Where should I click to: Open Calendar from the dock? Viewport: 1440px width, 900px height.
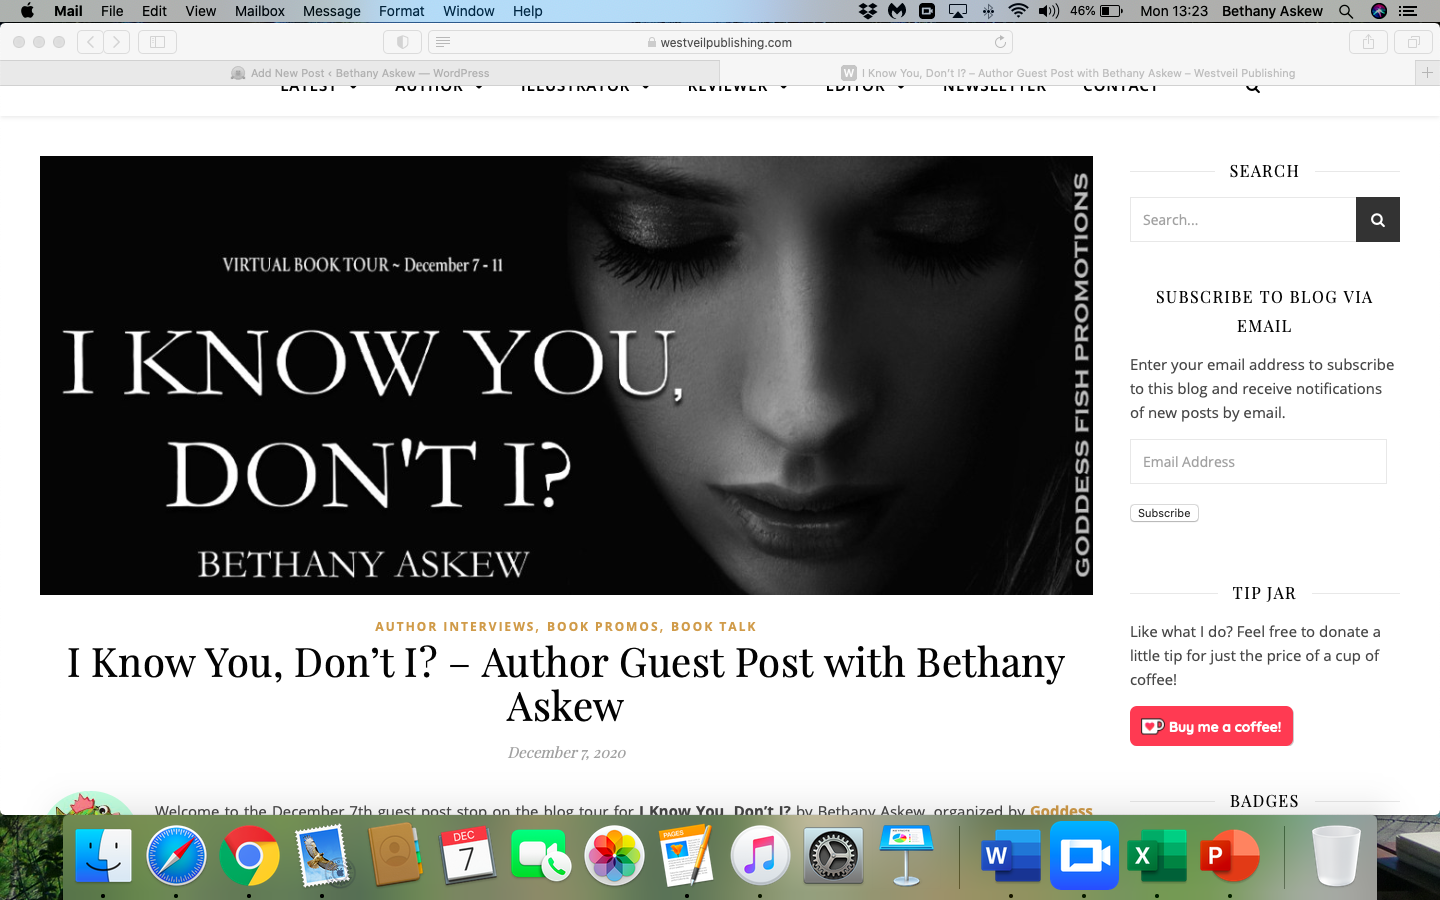[x=468, y=856]
